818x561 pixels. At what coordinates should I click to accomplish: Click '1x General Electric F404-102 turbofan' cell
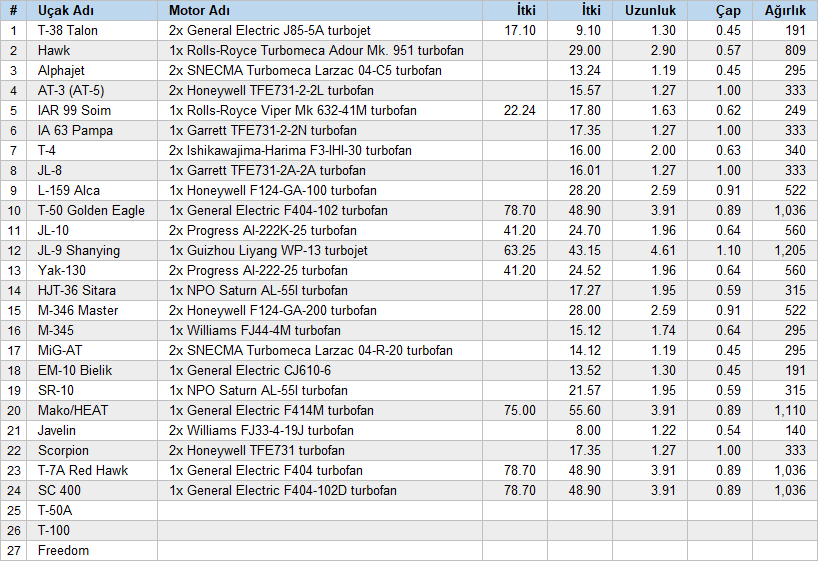click(320, 211)
